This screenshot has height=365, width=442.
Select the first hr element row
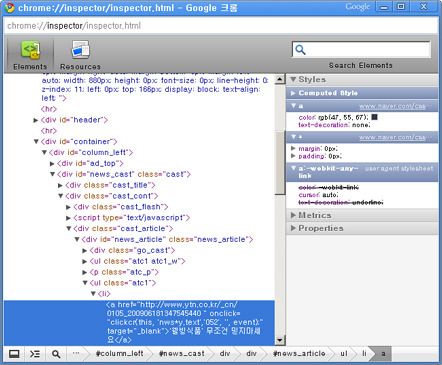(49, 109)
